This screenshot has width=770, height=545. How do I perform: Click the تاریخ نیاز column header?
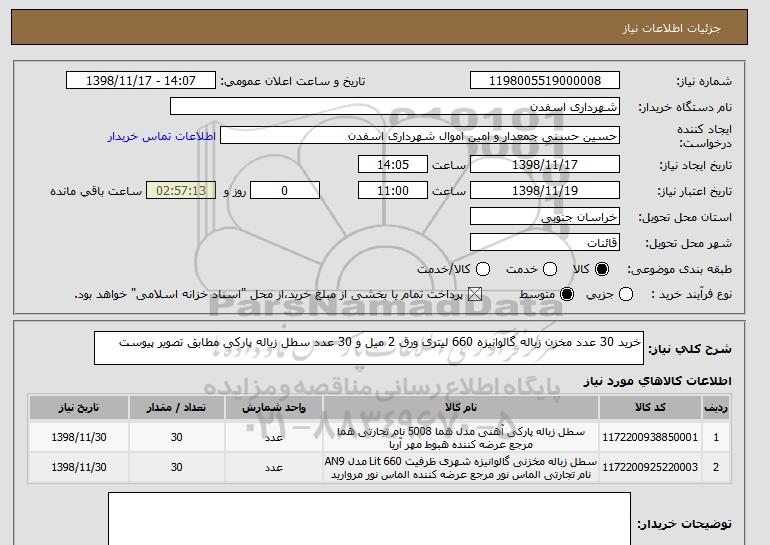point(79,408)
